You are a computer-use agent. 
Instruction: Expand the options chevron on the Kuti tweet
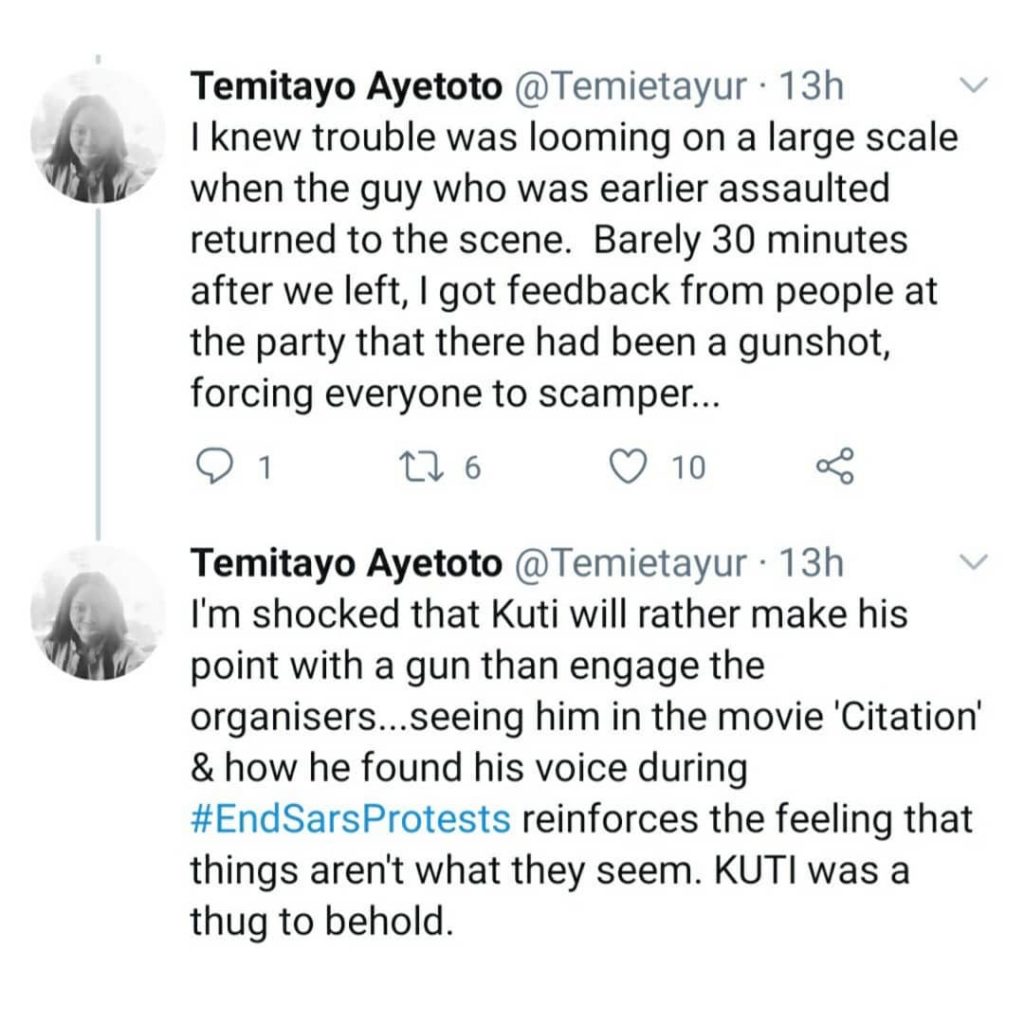(x=973, y=563)
